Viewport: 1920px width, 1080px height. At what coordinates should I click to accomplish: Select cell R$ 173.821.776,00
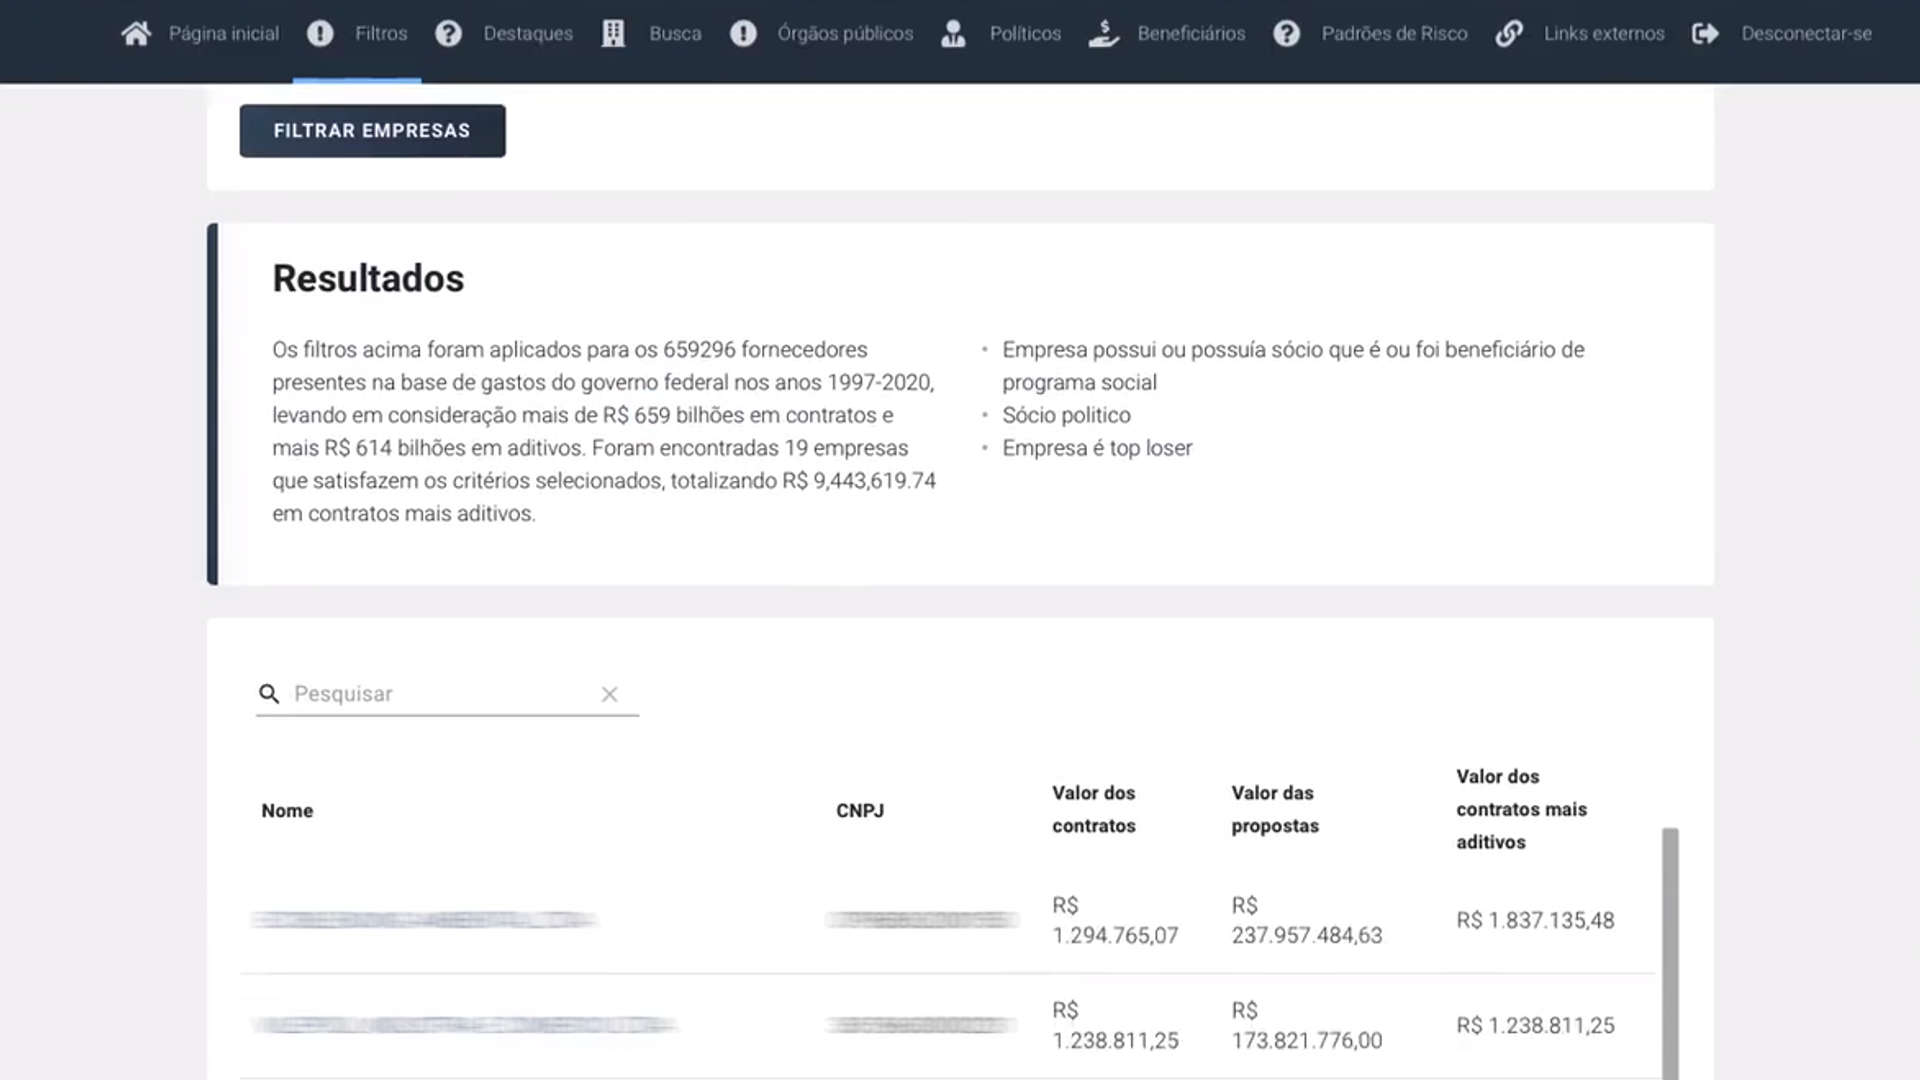pyautogui.click(x=1307, y=1025)
